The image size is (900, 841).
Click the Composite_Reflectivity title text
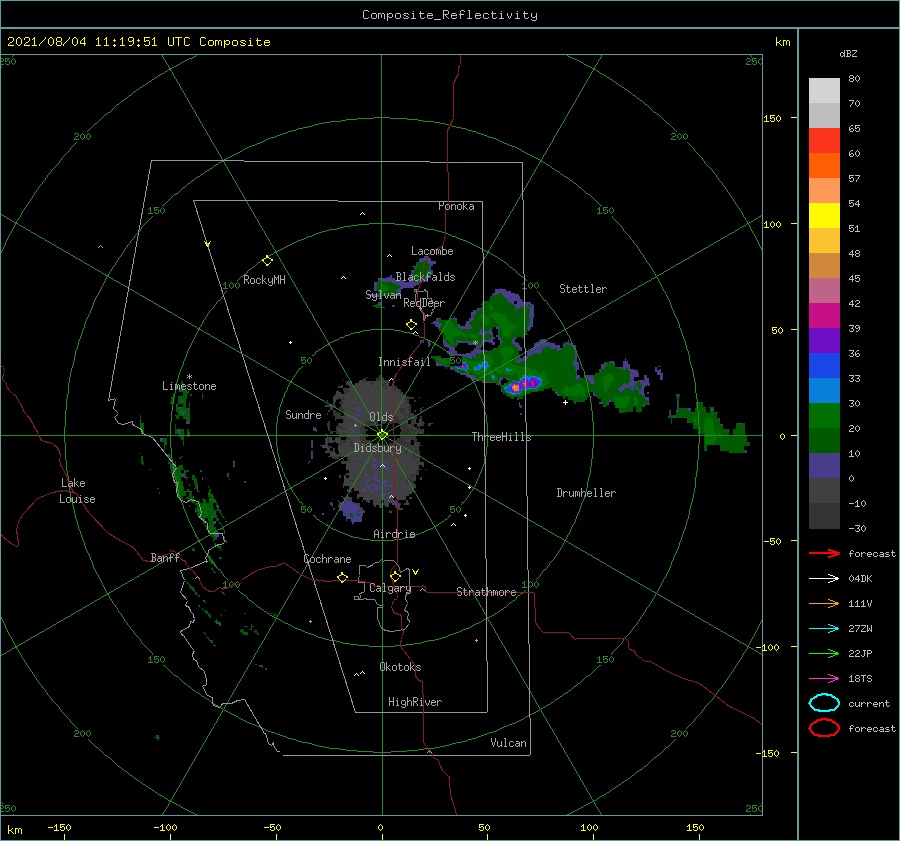[449, 15]
